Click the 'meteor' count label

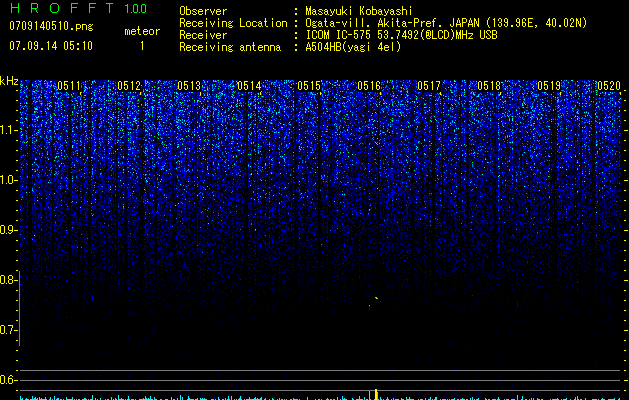point(142,31)
